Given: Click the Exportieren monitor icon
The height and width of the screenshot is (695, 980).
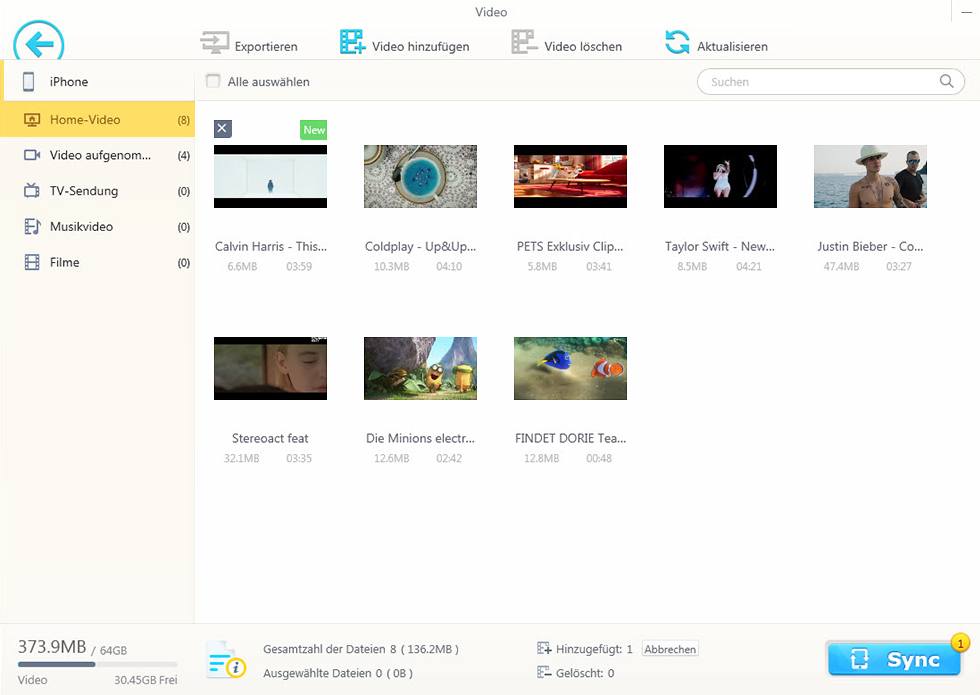Looking at the screenshot, I should (214, 43).
